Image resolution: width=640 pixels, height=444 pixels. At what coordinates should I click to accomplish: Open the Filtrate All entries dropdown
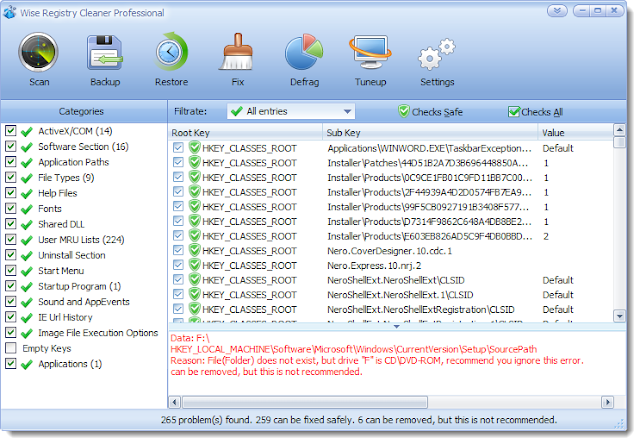[291, 111]
